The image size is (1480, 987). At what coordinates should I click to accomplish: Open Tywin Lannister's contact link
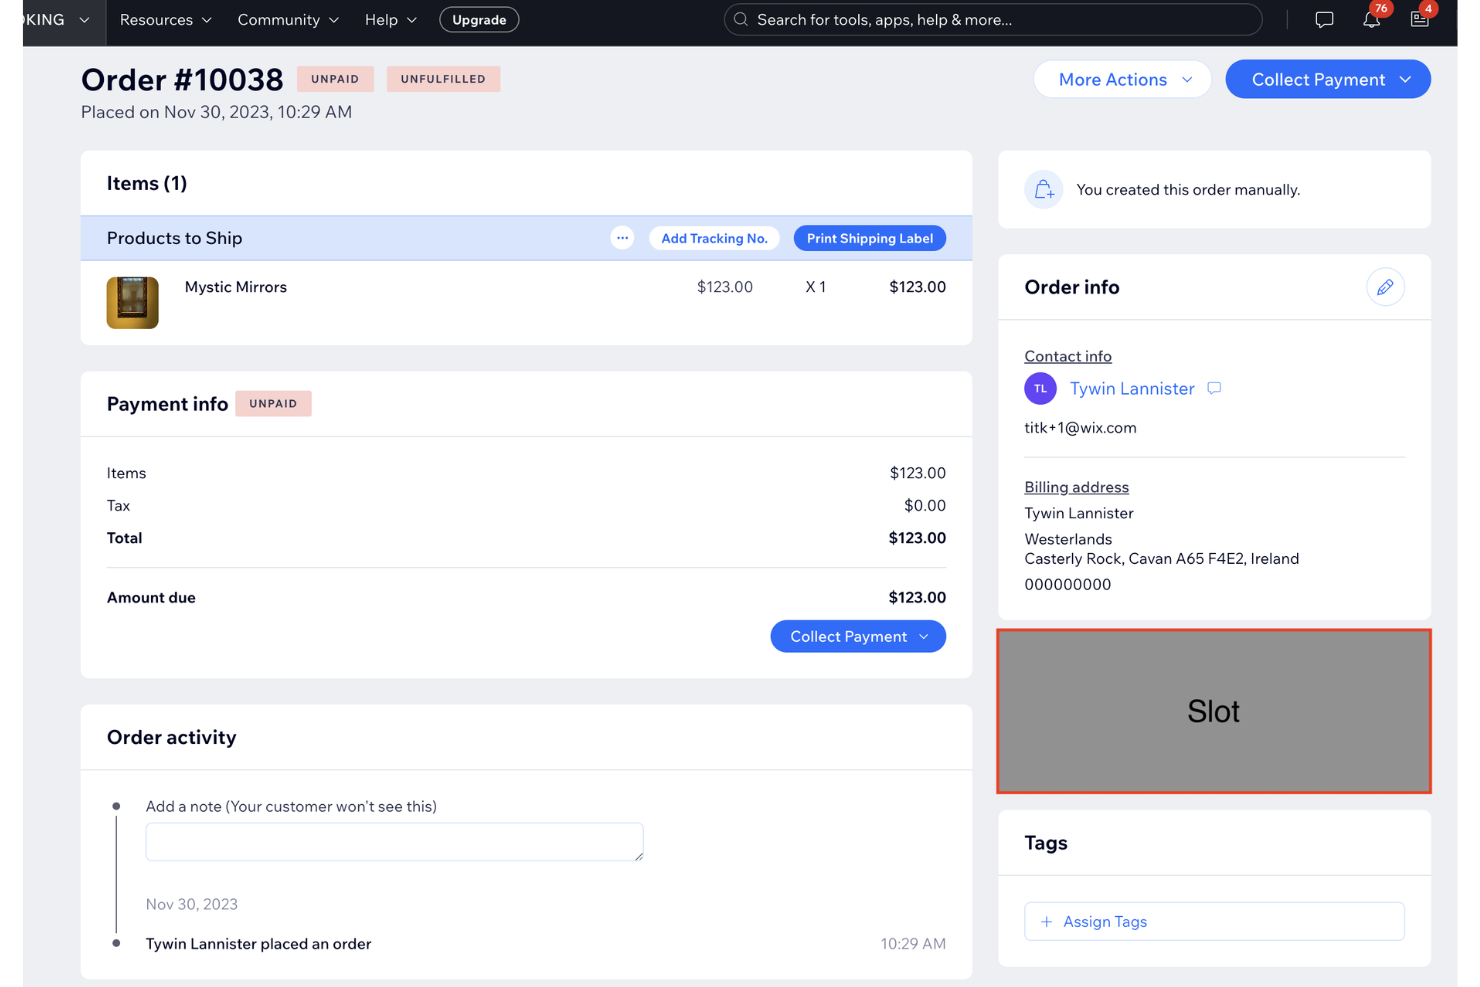[x=1132, y=388]
